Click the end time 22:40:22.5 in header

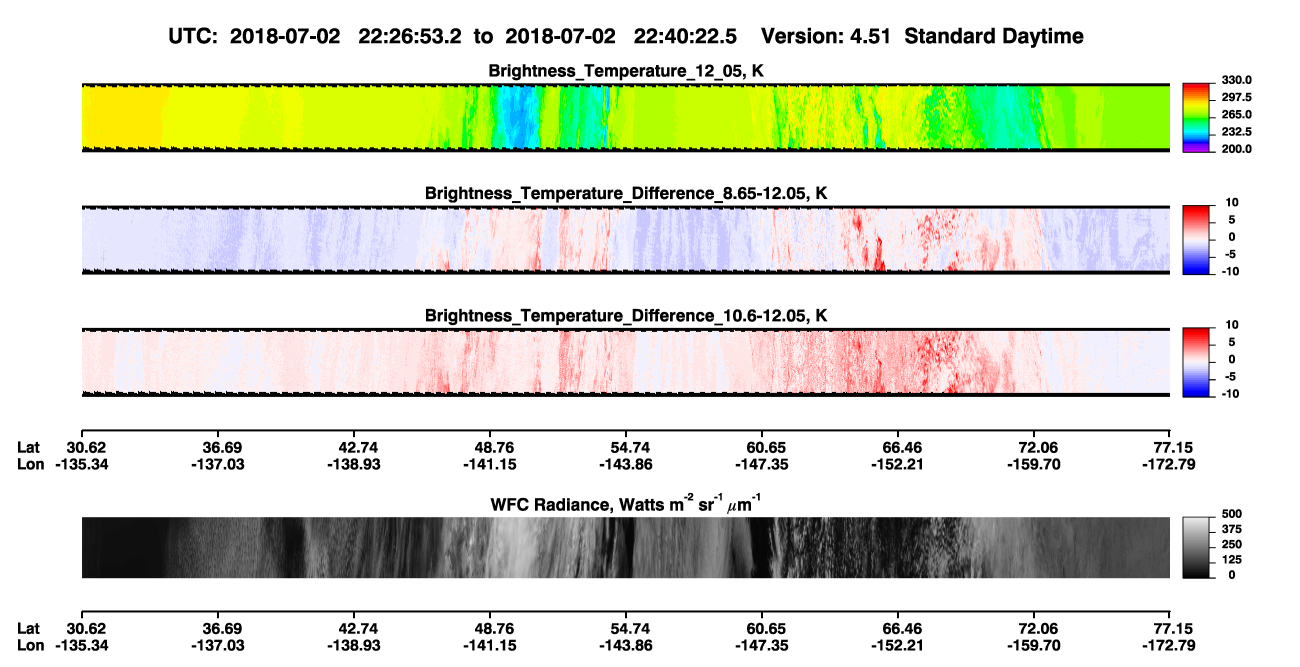click(685, 37)
